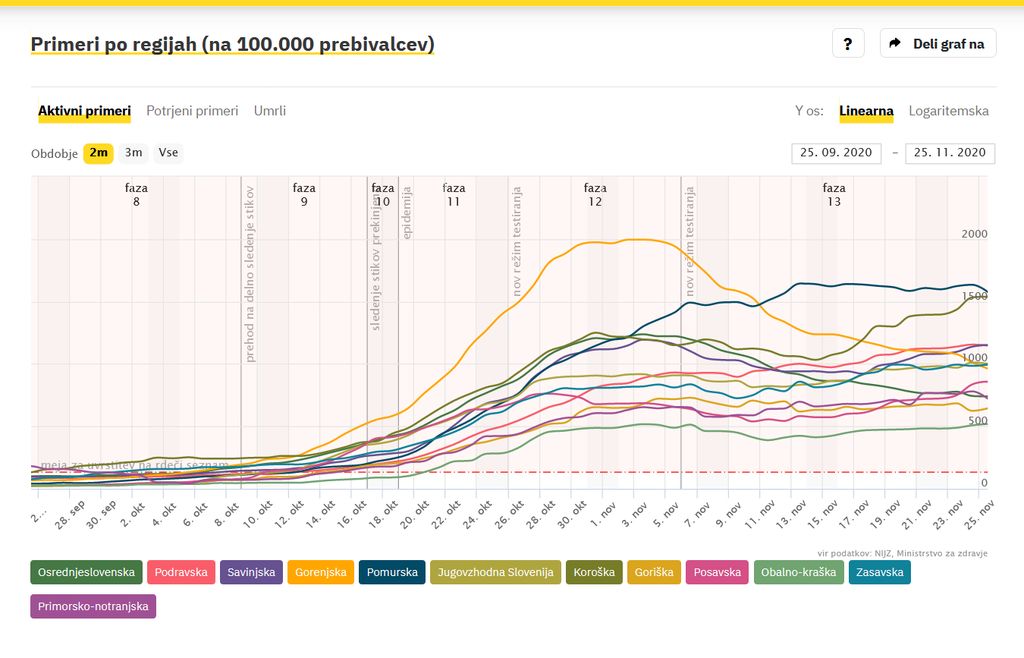Set Y axis to Linearna scale

pyautogui.click(x=866, y=111)
